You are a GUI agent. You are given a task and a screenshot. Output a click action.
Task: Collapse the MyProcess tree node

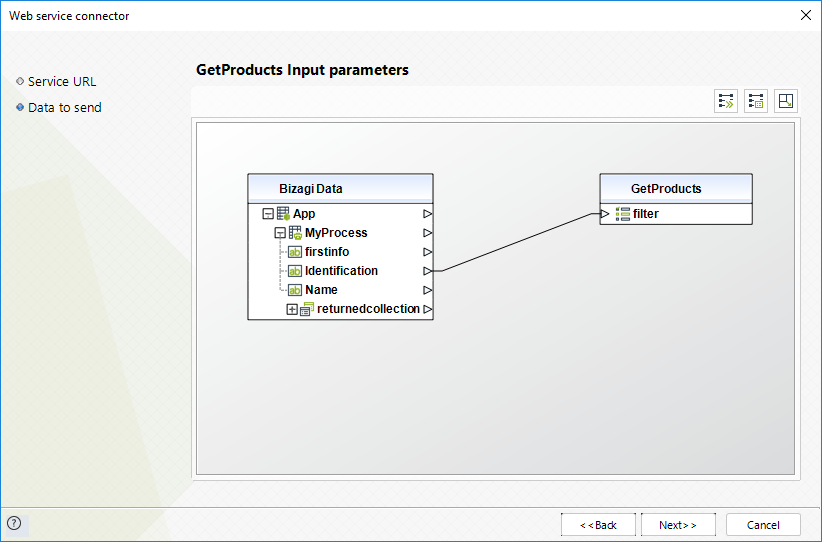(280, 233)
